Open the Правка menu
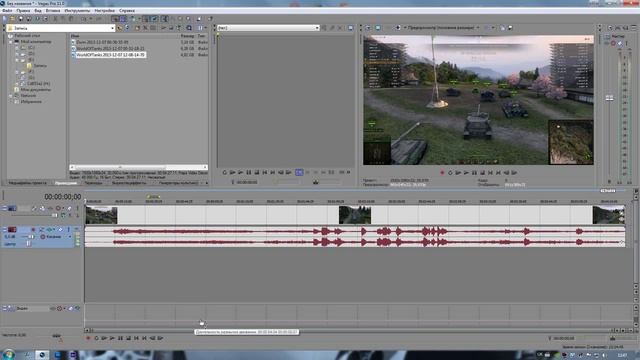 click(23, 11)
